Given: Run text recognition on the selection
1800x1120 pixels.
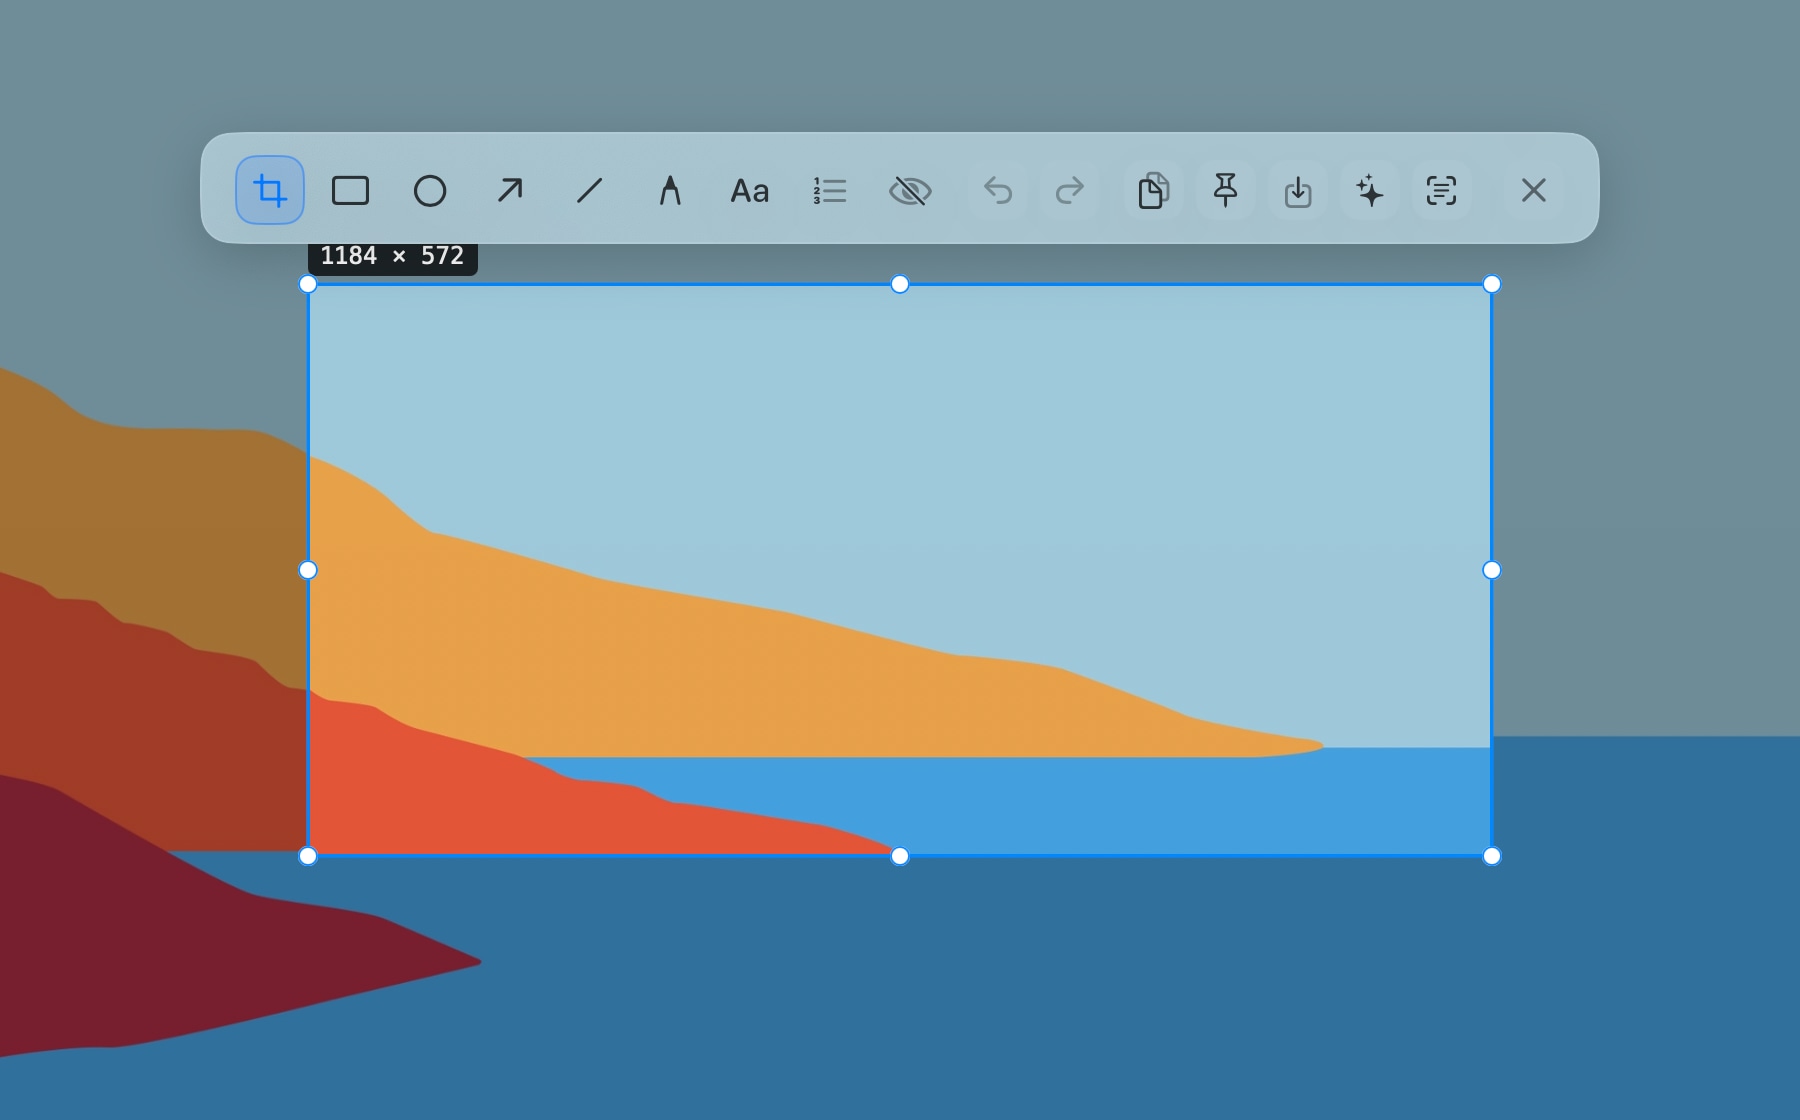Looking at the screenshot, I should click(1442, 190).
